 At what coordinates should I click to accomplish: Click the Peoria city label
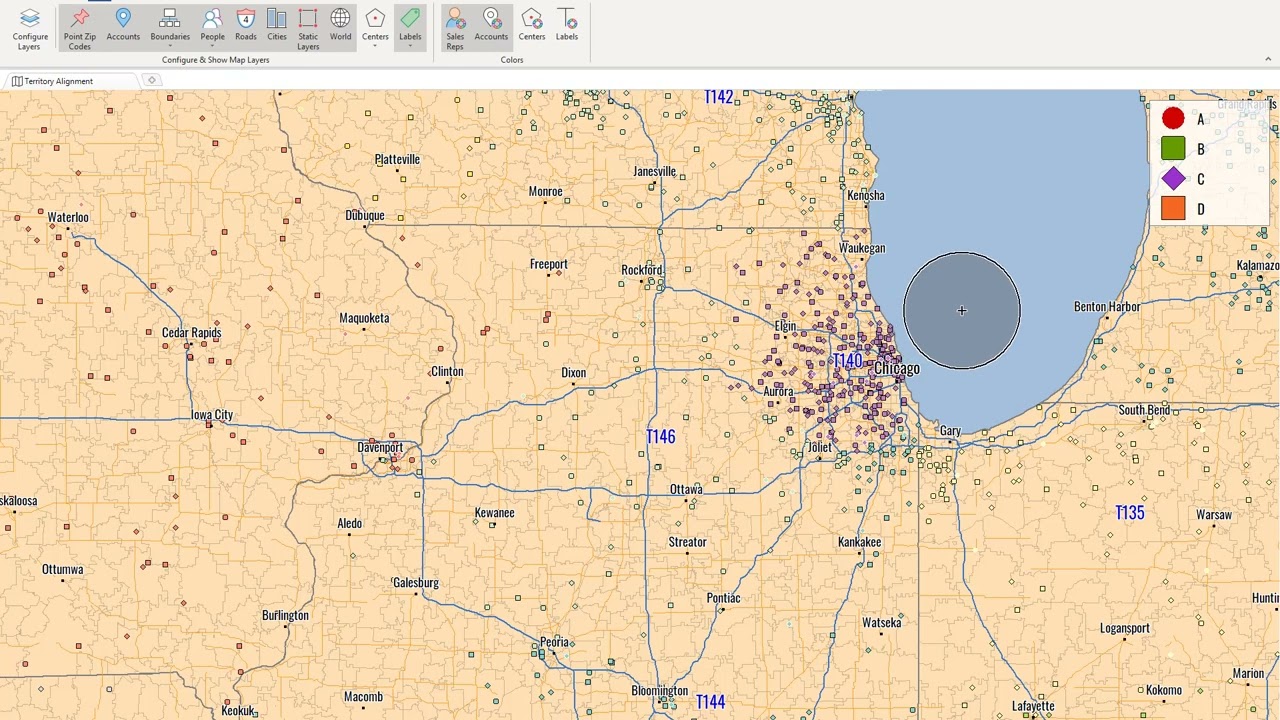[x=554, y=642]
